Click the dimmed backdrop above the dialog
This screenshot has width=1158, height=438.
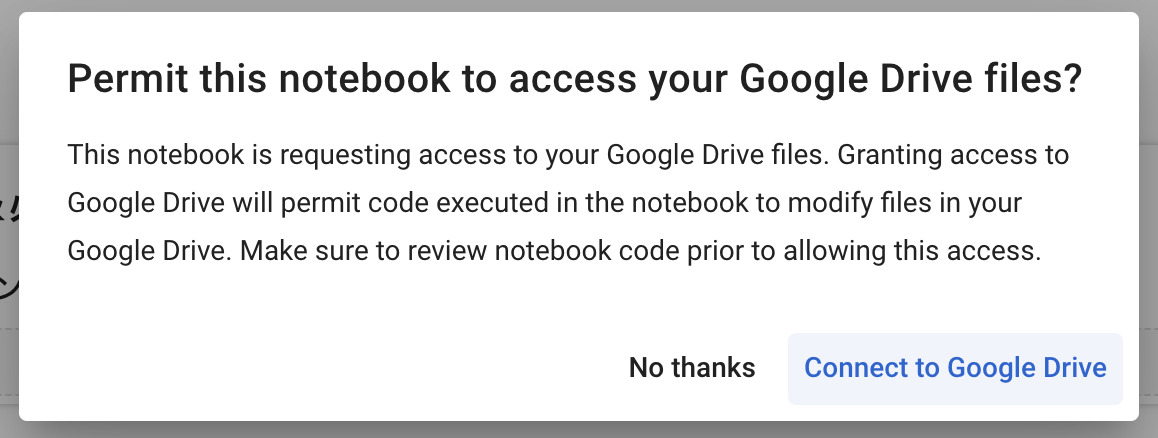click(579, 5)
